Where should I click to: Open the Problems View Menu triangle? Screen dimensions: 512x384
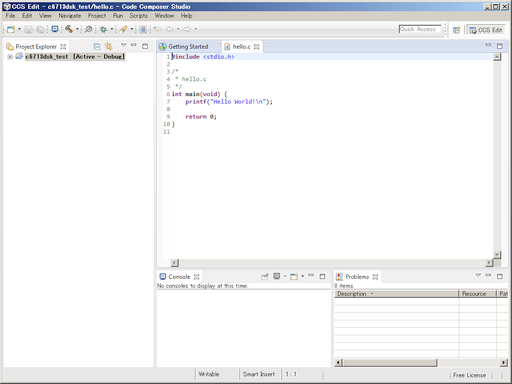[478, 275]
